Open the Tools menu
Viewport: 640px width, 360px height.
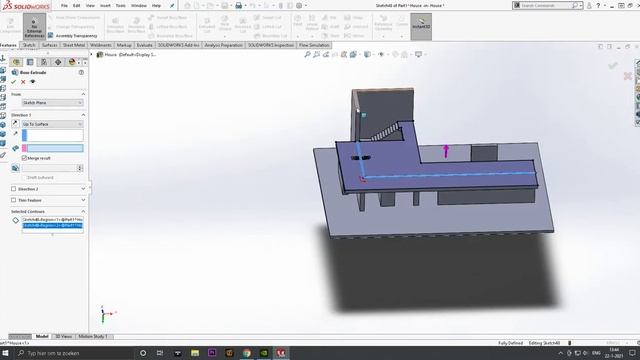[120, 6]
